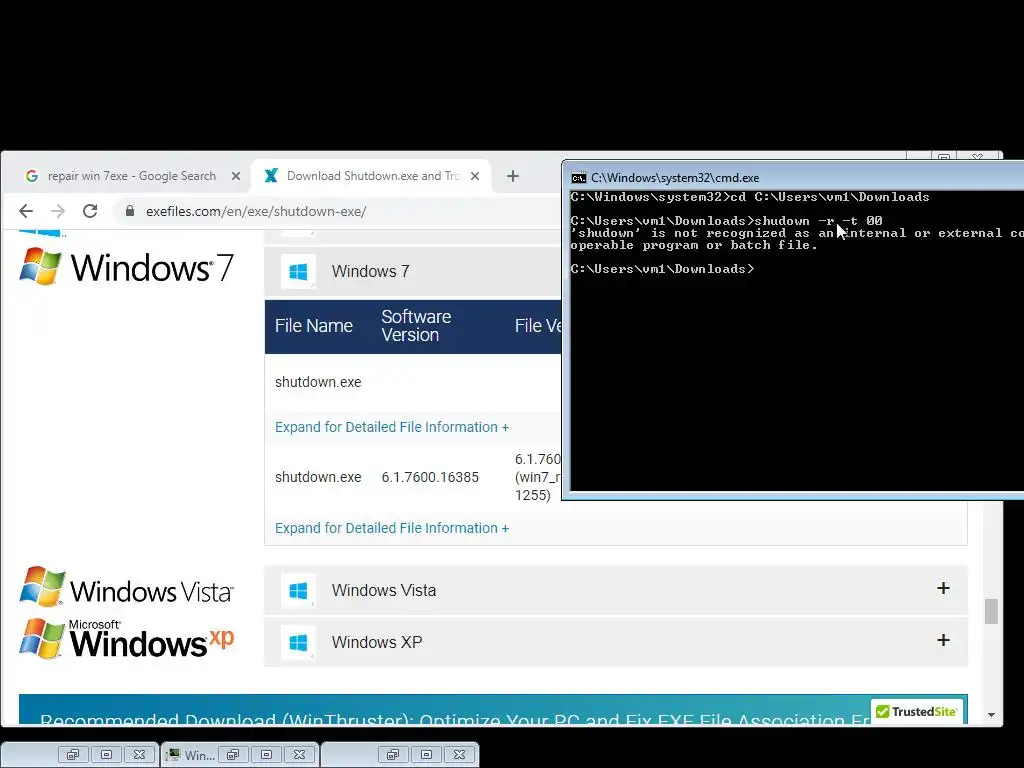Click the Windows tile icon beside Windows XP

pos(298,643)
